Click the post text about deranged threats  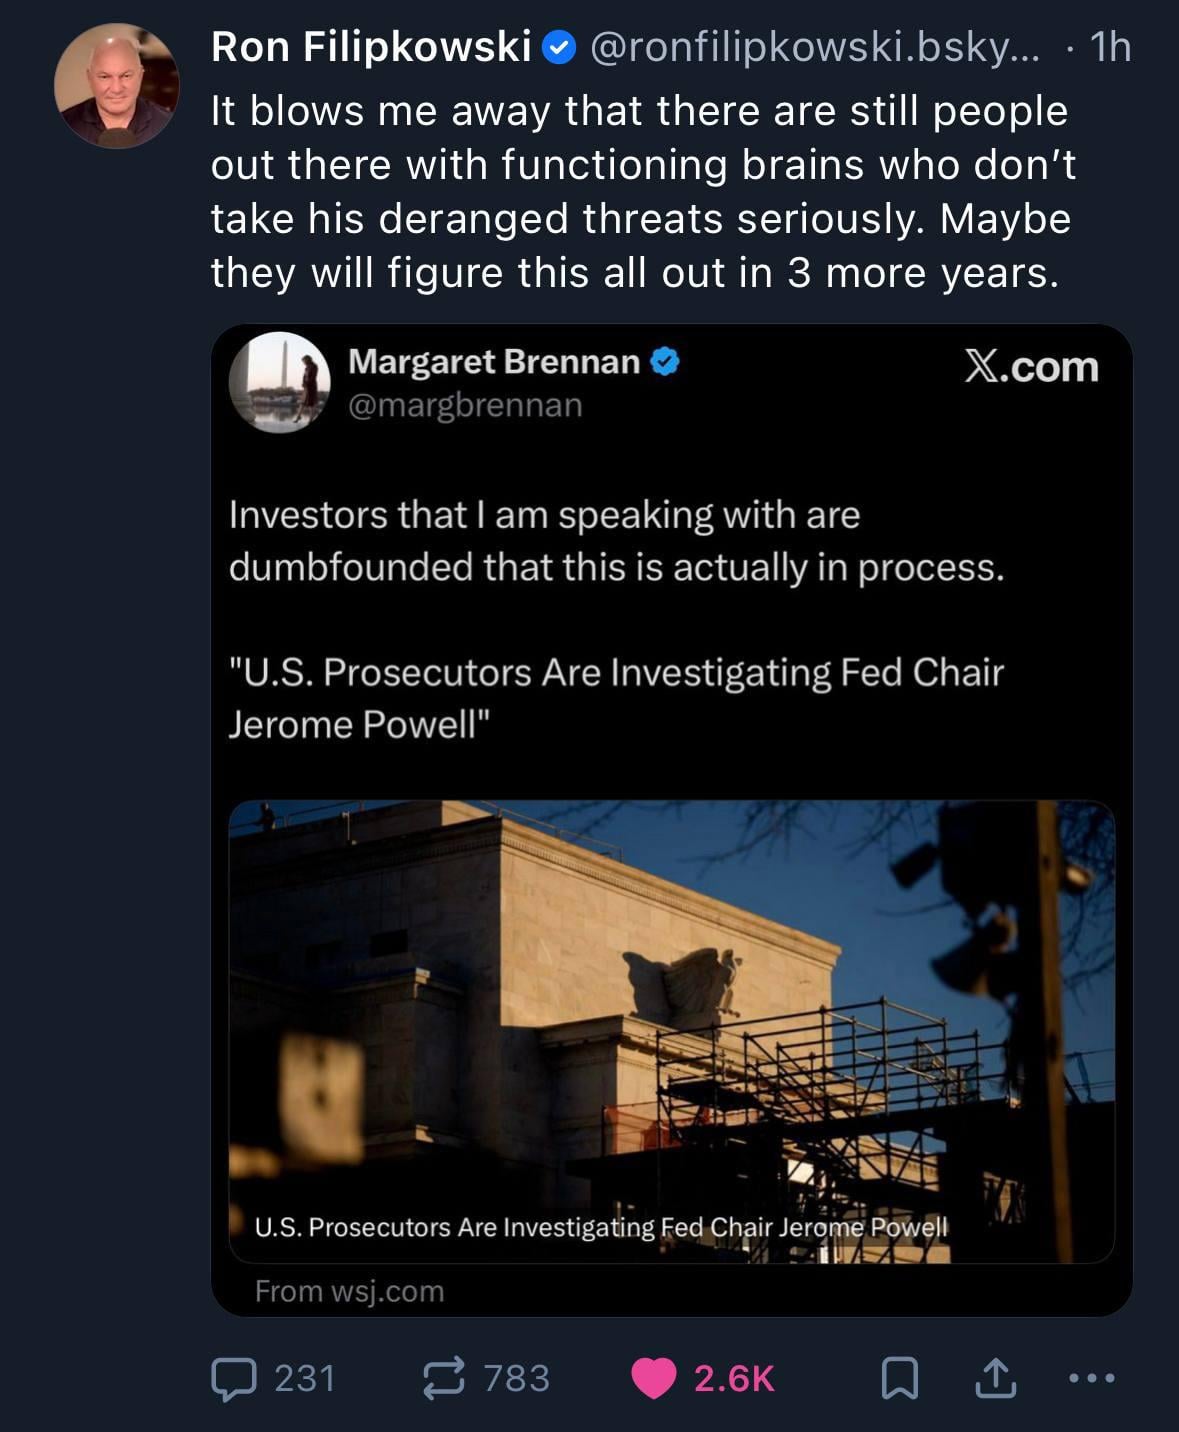pyautogui.click(x=640, y=192)
